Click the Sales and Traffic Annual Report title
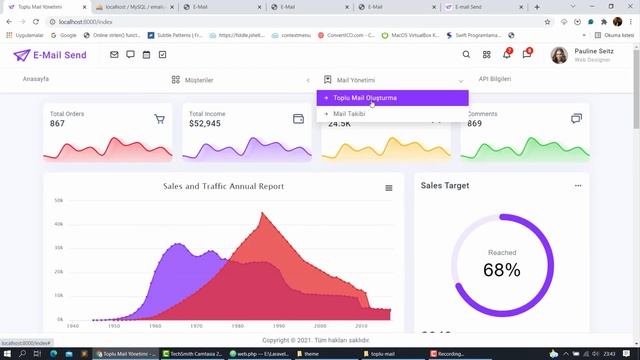The height and width of the screenshot is (360, 640). (x=223, y=186)
